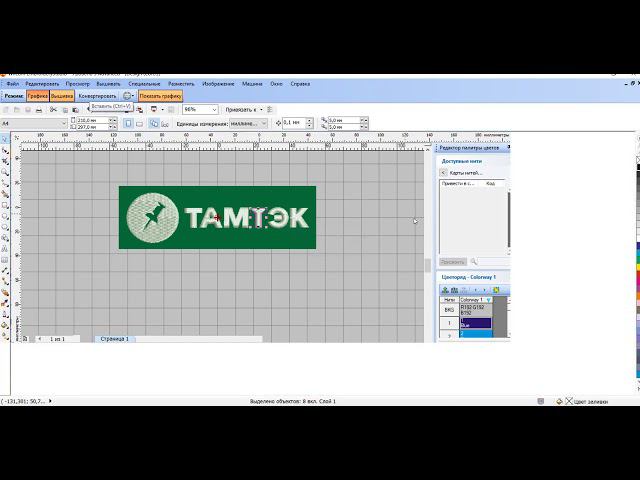The image size is (640, 480).
Task: Select the Rectangle tool
Action: 5,205
